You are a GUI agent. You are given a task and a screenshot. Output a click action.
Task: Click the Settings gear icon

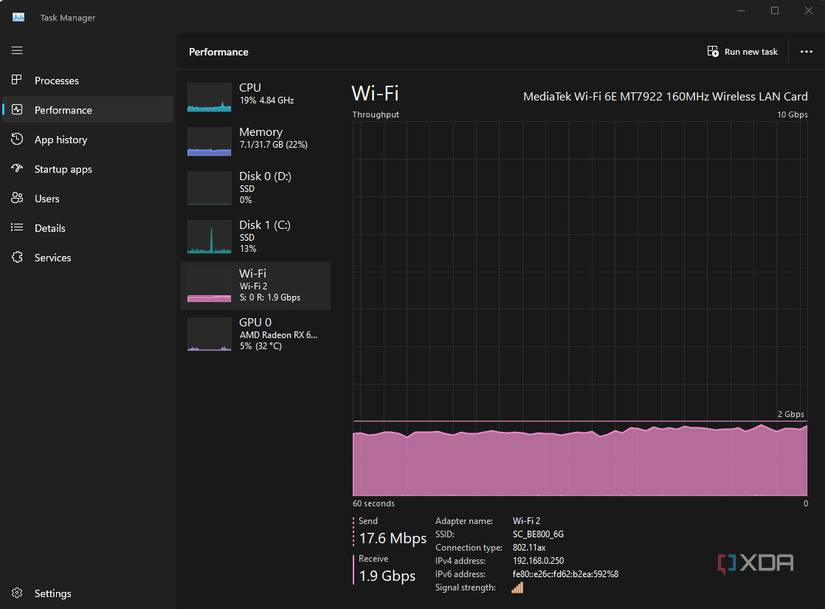click(x=17, y=593)
